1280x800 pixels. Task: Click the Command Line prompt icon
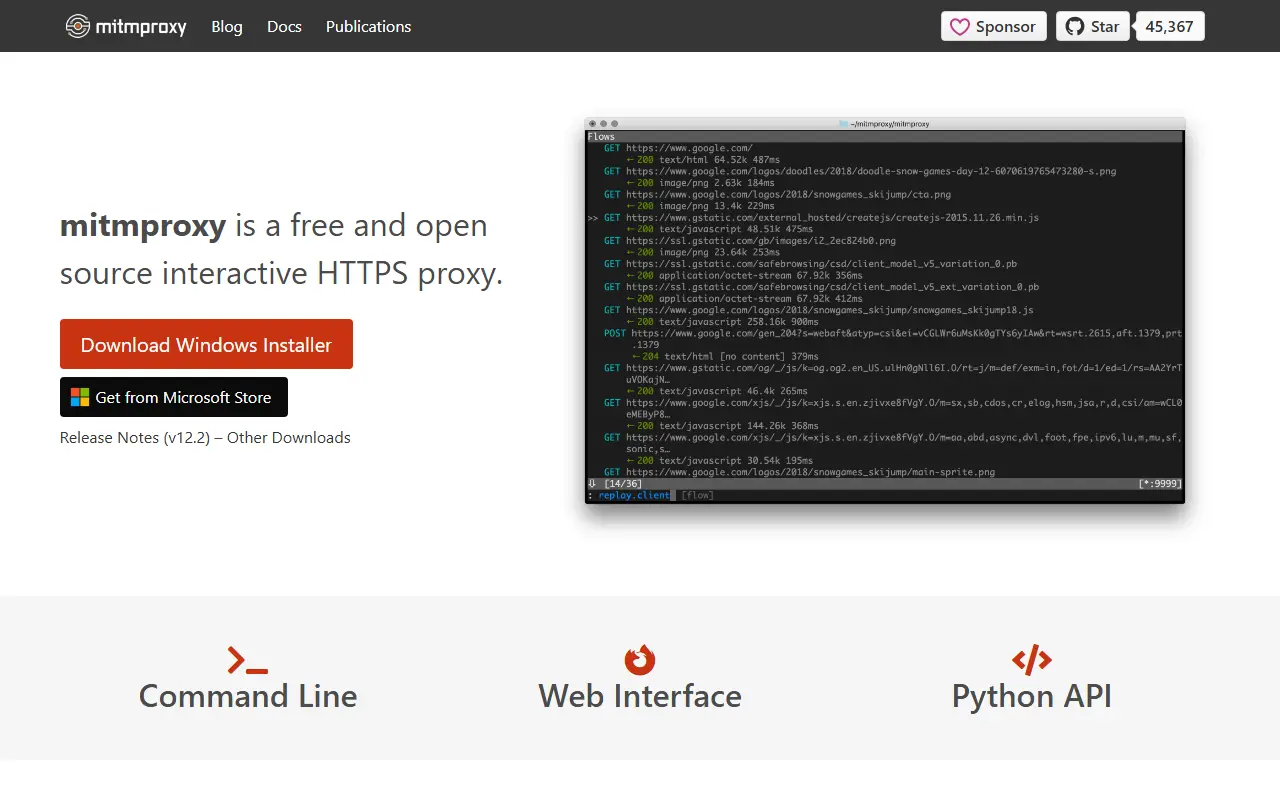point(248,660)
